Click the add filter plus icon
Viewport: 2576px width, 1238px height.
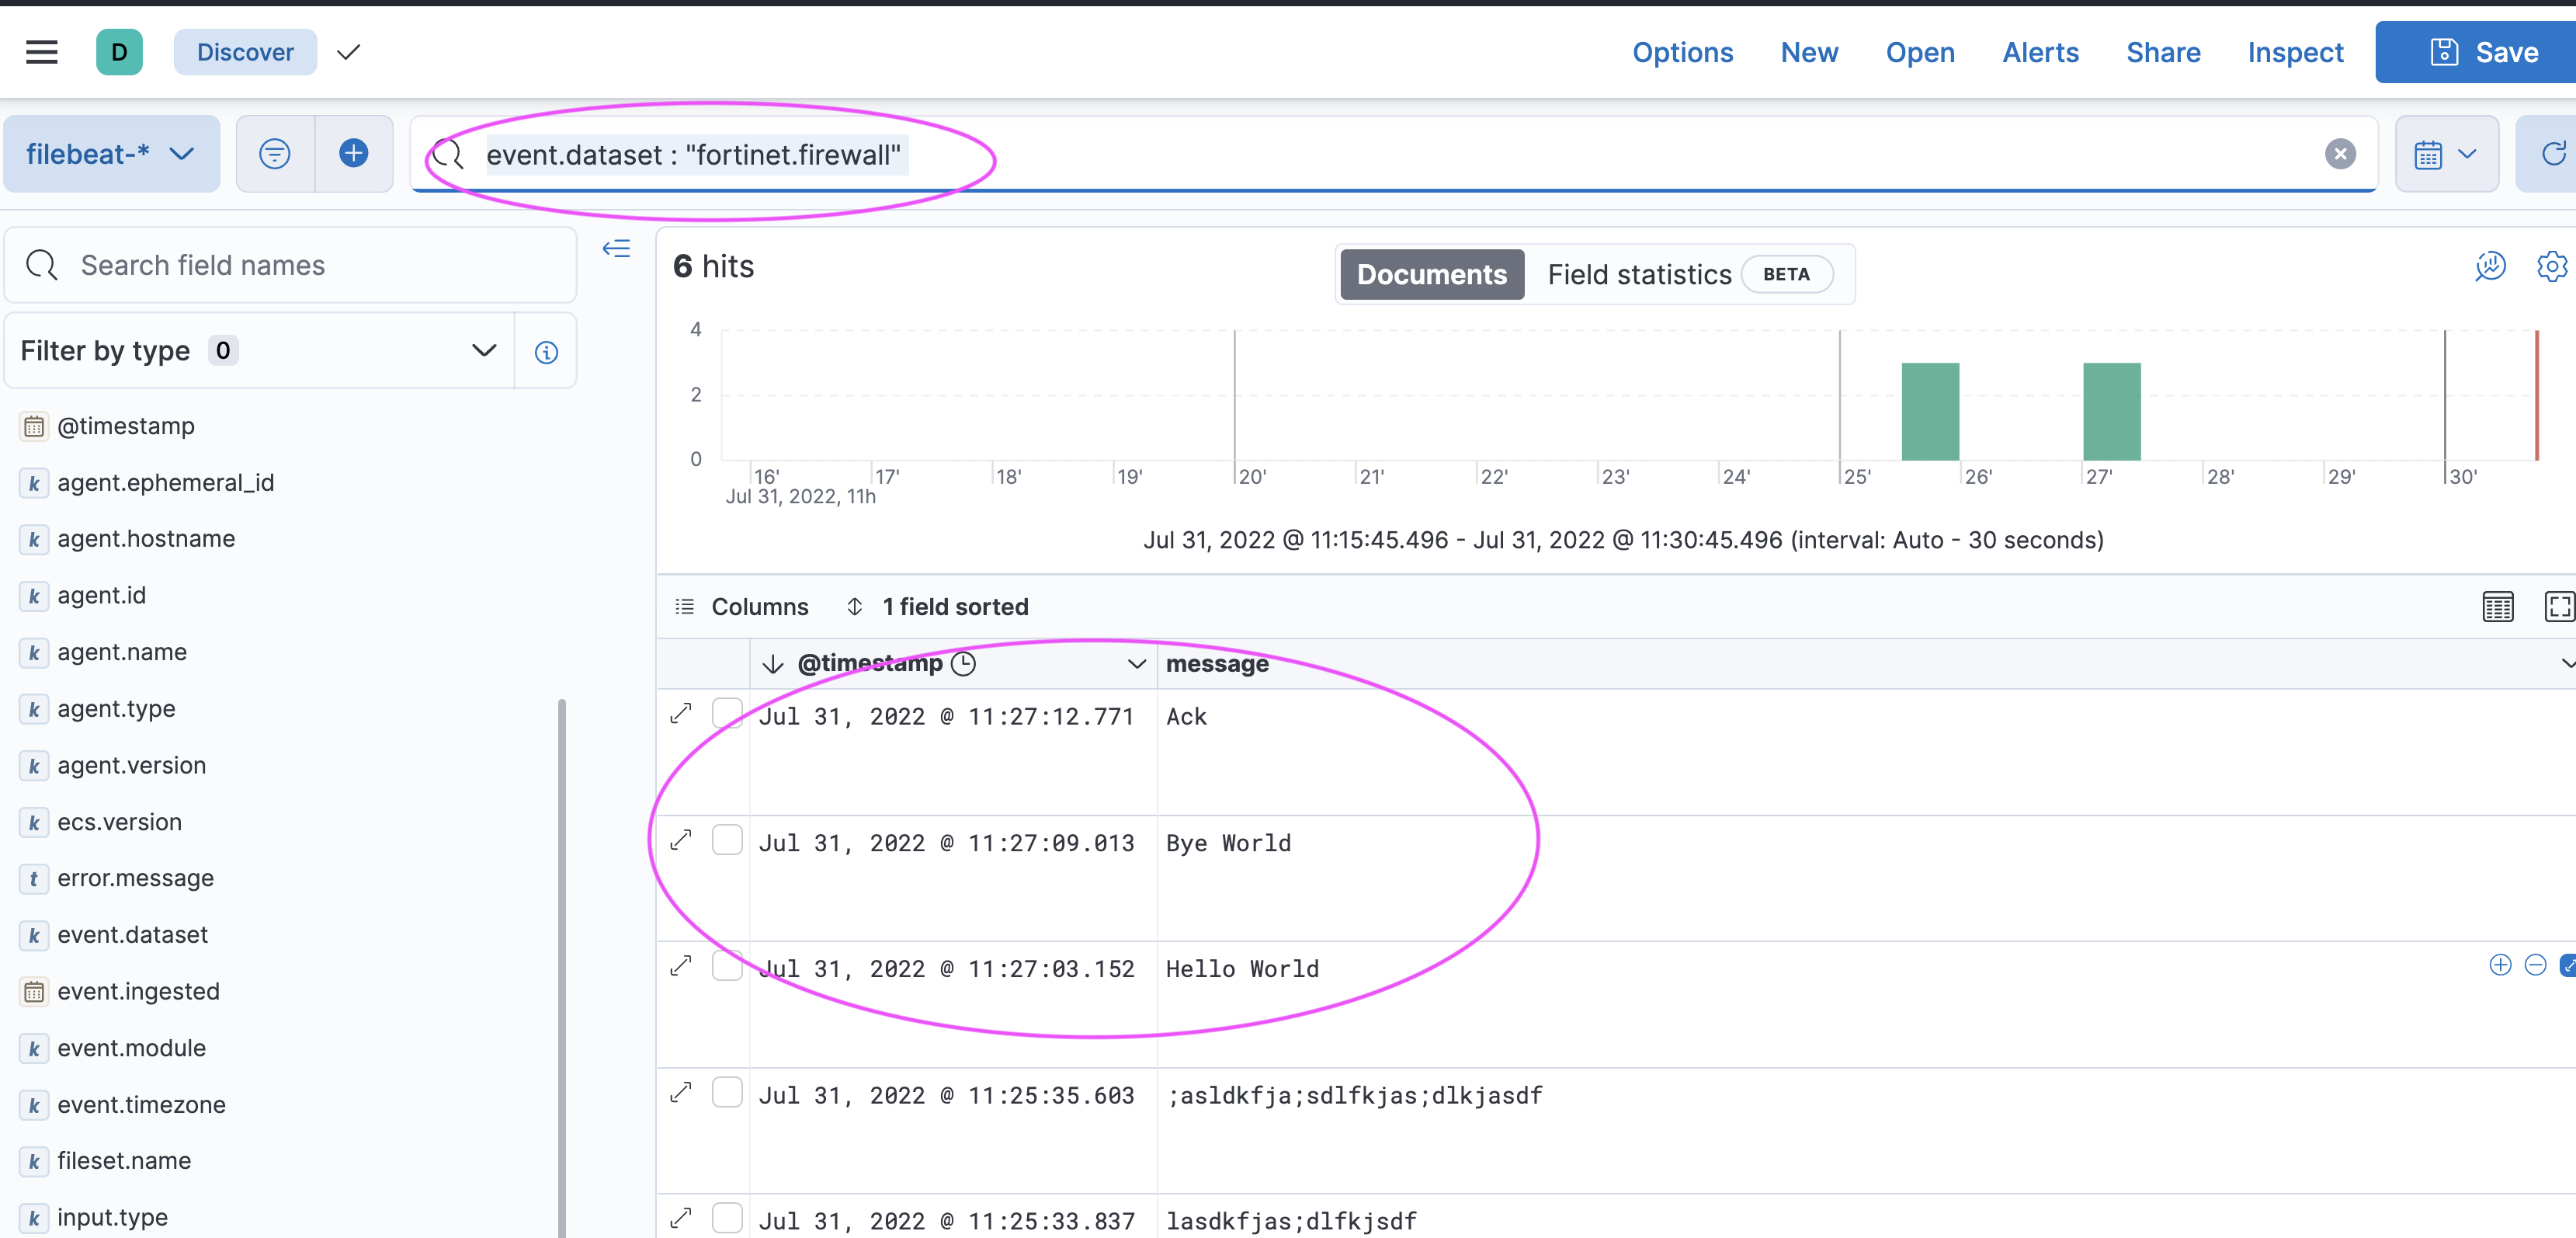353,153
